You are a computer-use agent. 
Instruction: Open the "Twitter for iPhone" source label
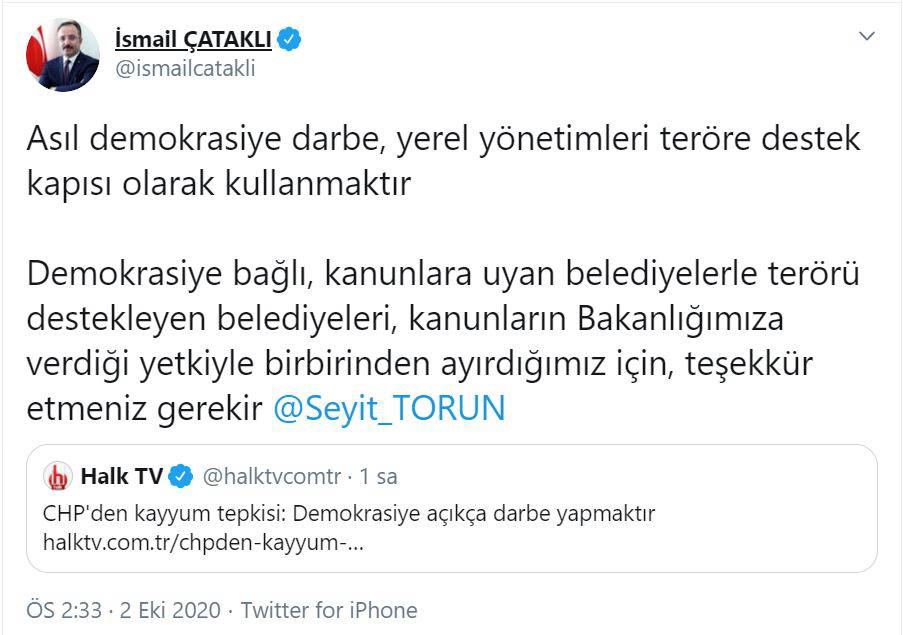(x=329, y=609)
